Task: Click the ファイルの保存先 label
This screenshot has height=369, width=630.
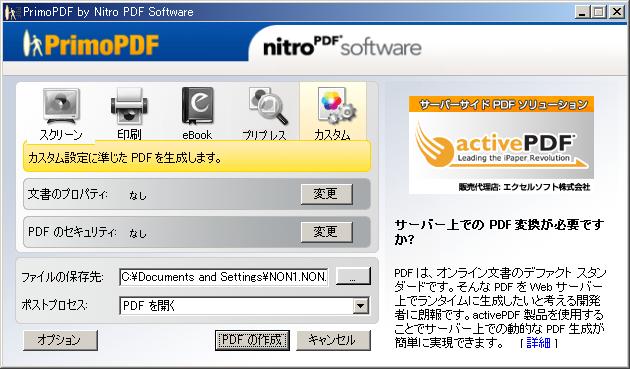Action: pos(62,277)
